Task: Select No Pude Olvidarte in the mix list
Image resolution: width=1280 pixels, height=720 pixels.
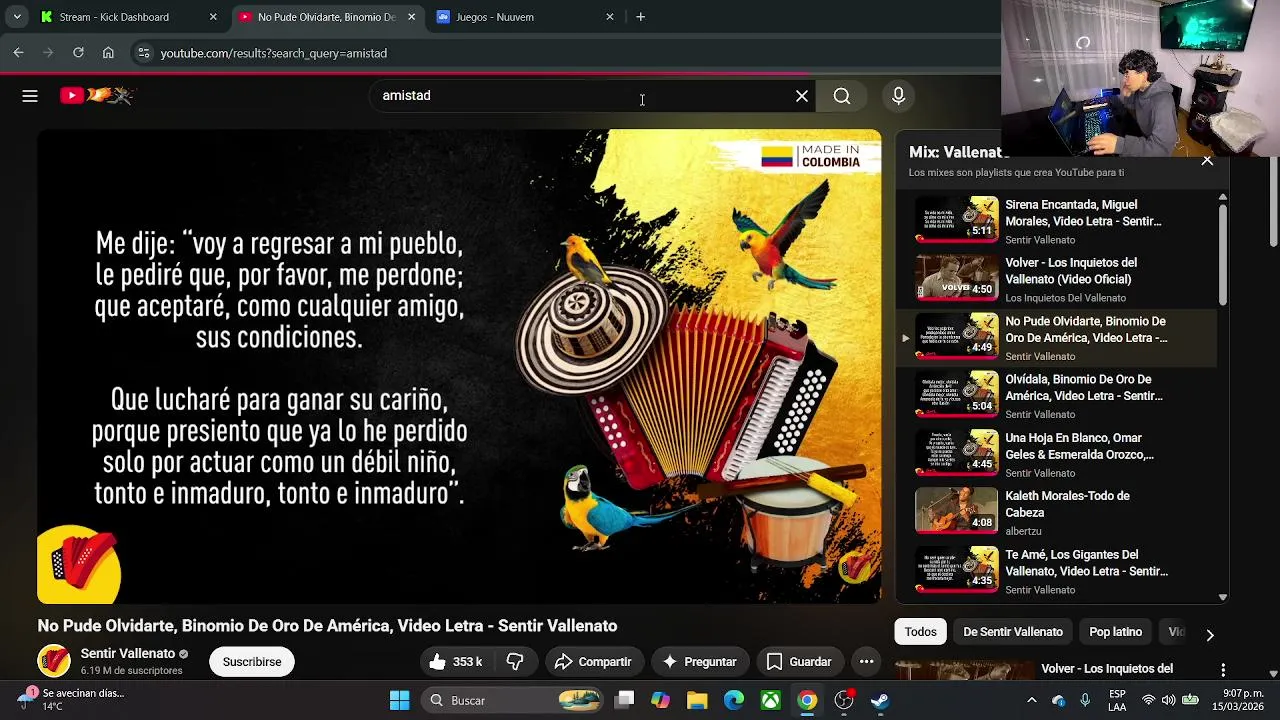Action: tap(1056, 338)
